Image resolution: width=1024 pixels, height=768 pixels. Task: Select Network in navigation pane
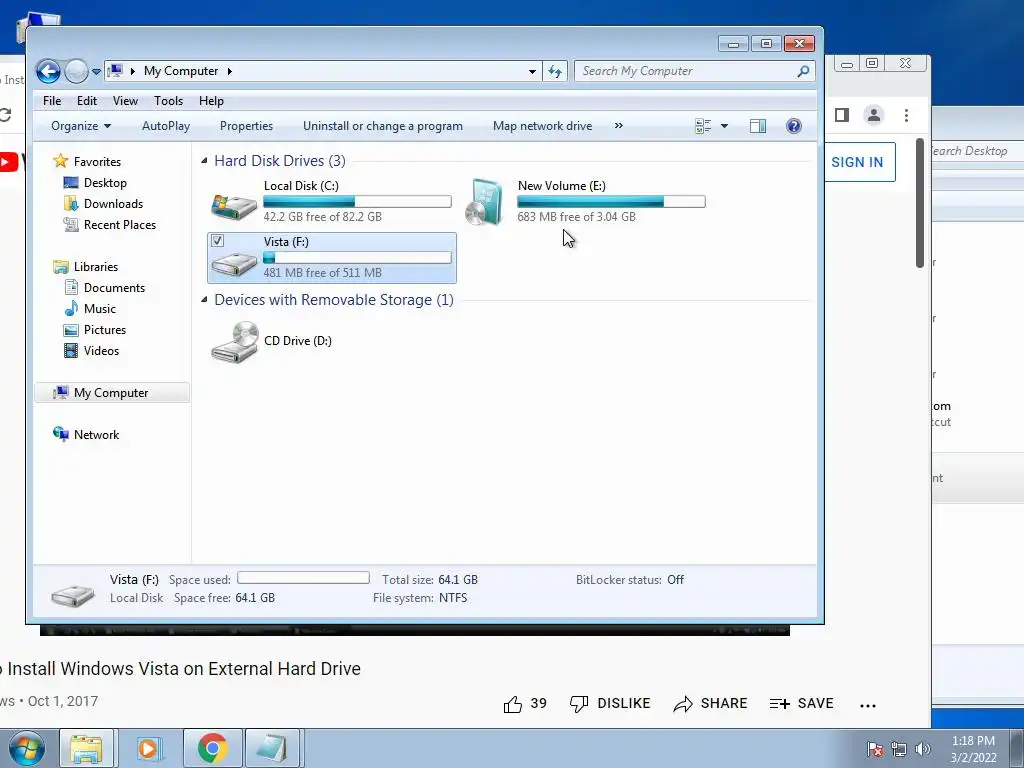(x=96, y=435)
